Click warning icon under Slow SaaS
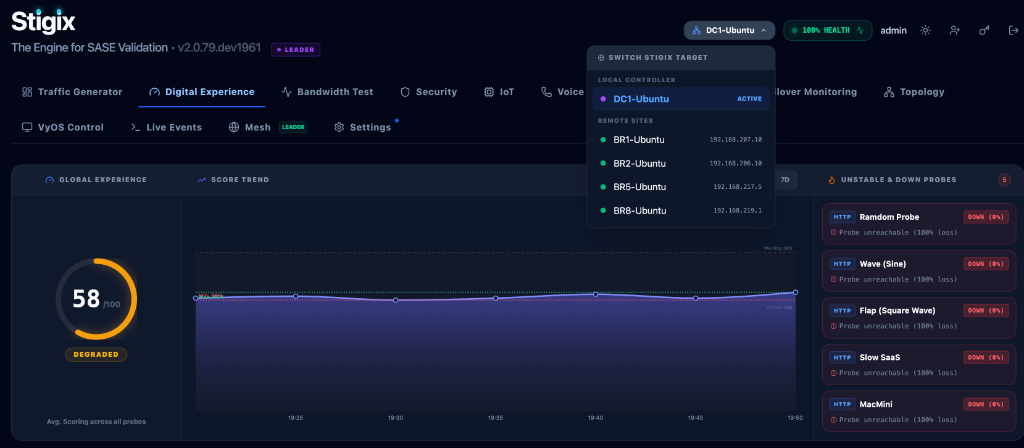Viewport: 1024px width, 448px height. pyautogui.click(x=833, y=373)
